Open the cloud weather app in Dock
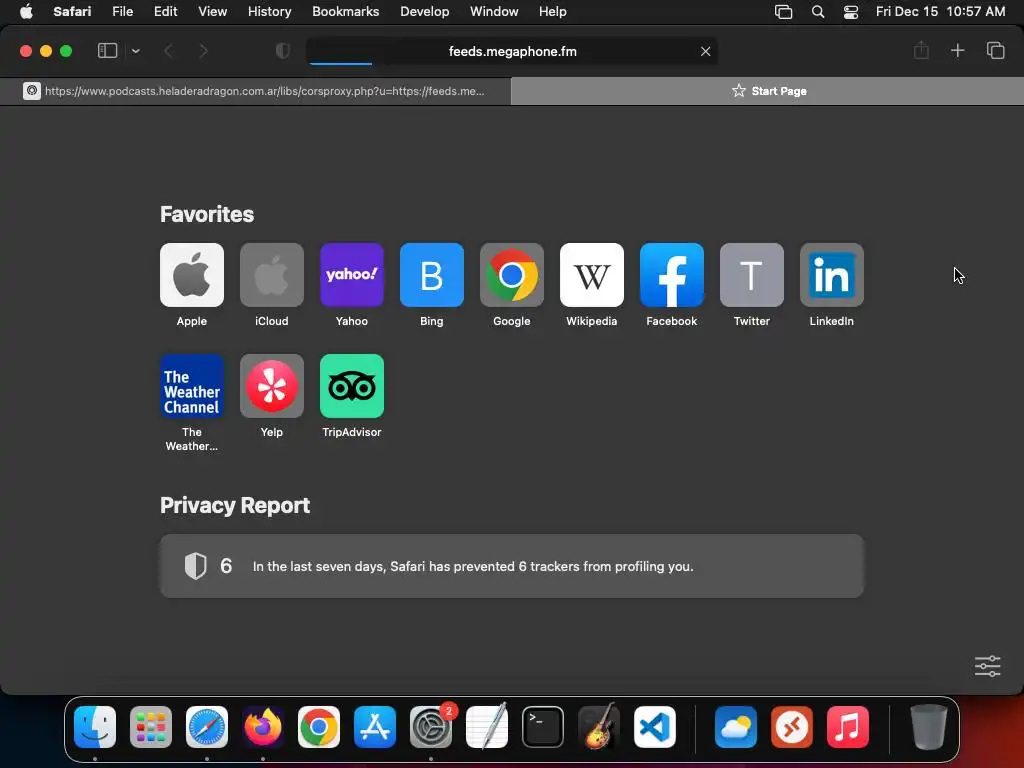The width and height of the screenshot is (1024, 768). click(x=735, y=727)
